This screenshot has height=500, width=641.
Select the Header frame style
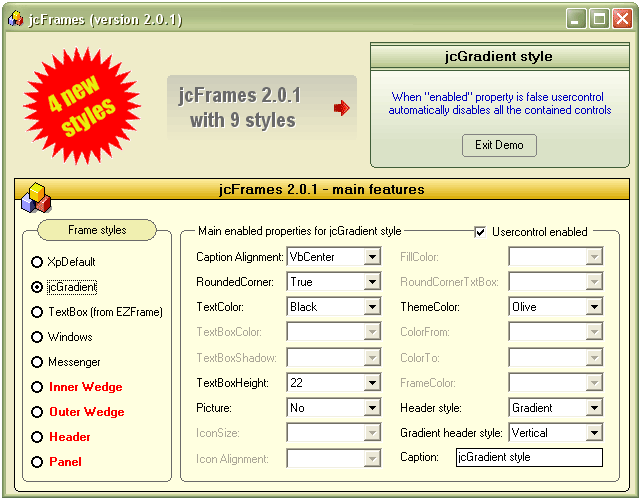[37, 437]
